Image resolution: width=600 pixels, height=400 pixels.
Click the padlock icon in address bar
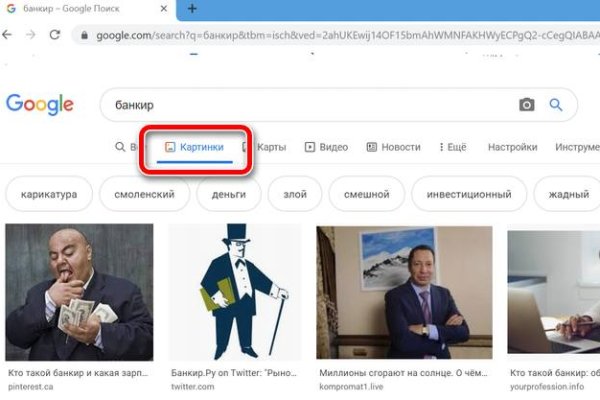(84, 35)
